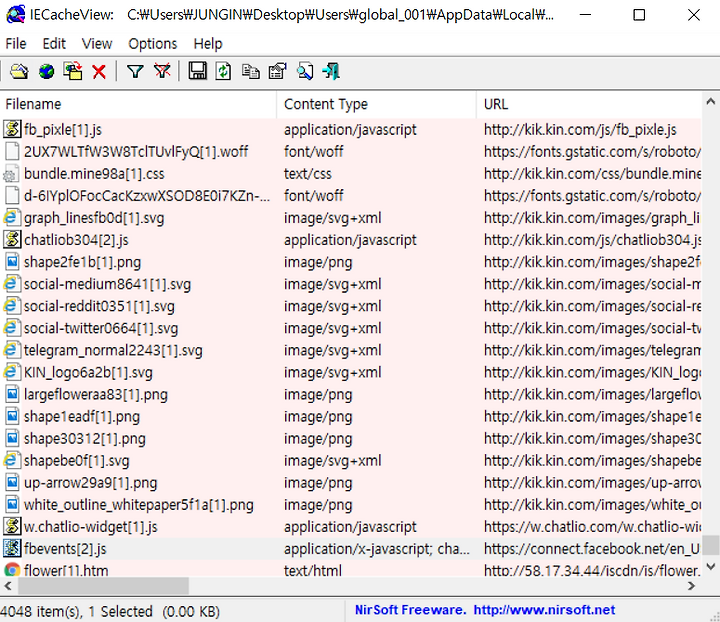Screen dimensions: 720x622
Task: Click URL cell starting https://w.chatlio.com
Action: (x=592, y=527)
